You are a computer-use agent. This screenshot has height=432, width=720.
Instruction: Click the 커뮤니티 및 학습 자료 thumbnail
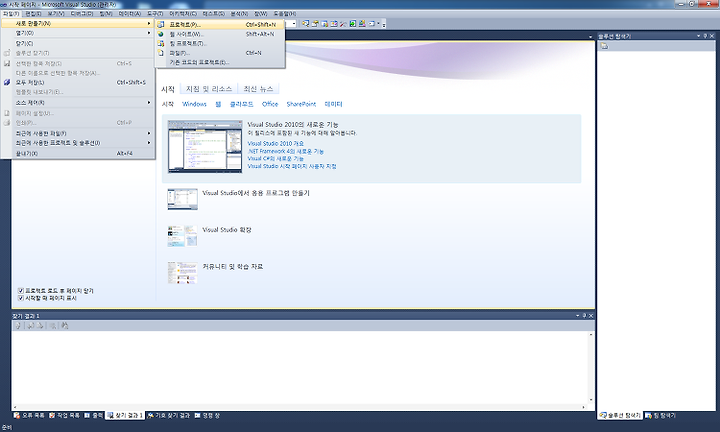(x=182, y=272)
